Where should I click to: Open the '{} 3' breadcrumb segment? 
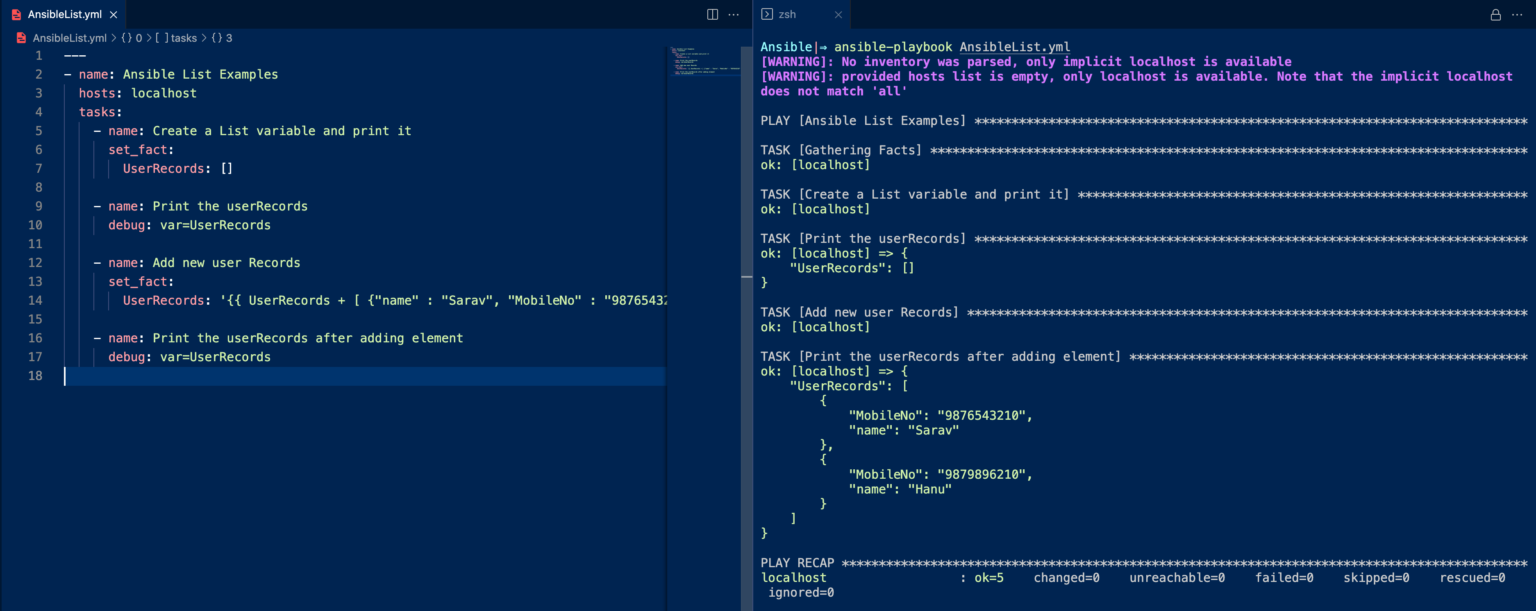tap(221, 37)
